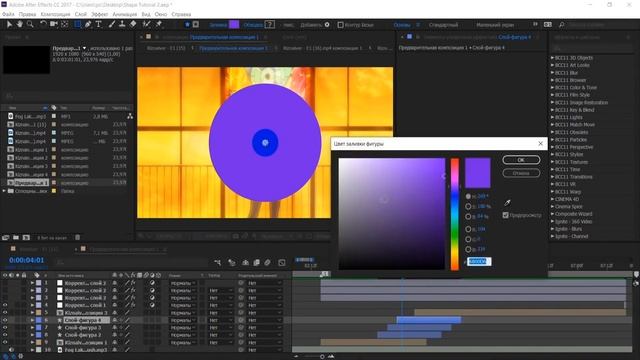Click Отмена to cancel color dialog
This screenshot has height=360, width=640.
[x=521, y=173]
